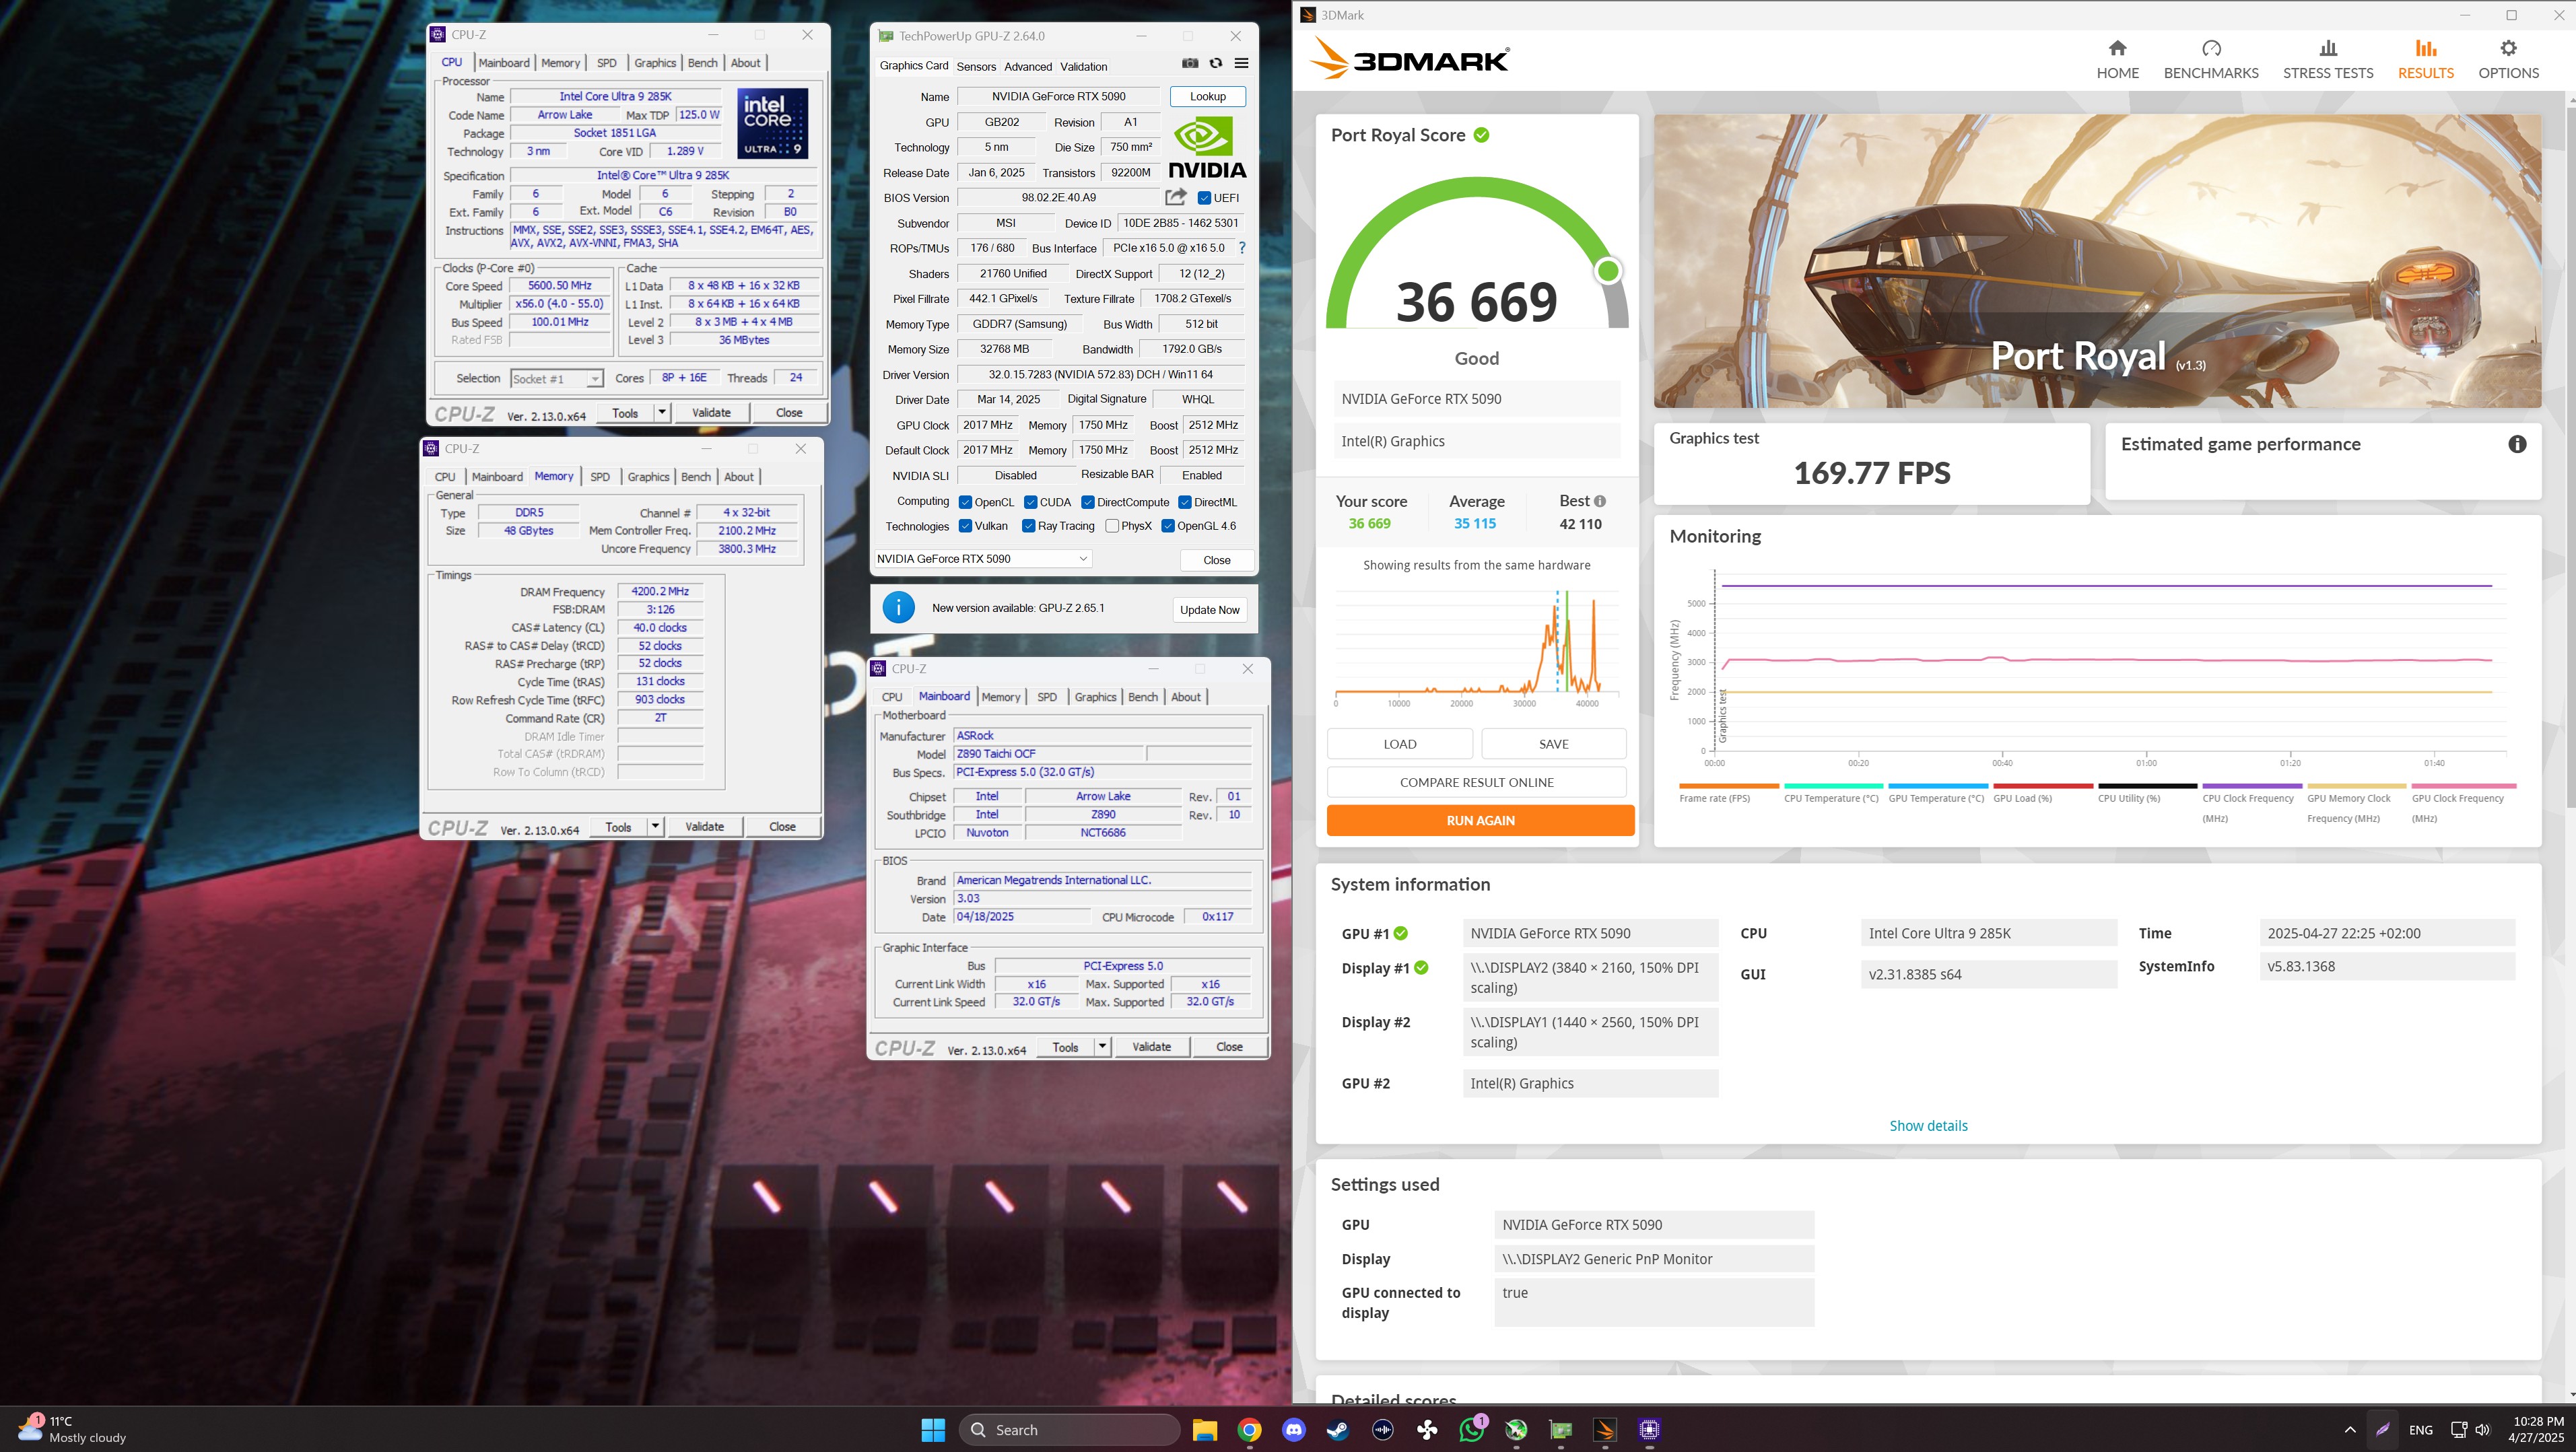Click the GPU-Z BIOS share/export icon
The width and height of the screenshot is (2576, 1452).
[1176, 197]
